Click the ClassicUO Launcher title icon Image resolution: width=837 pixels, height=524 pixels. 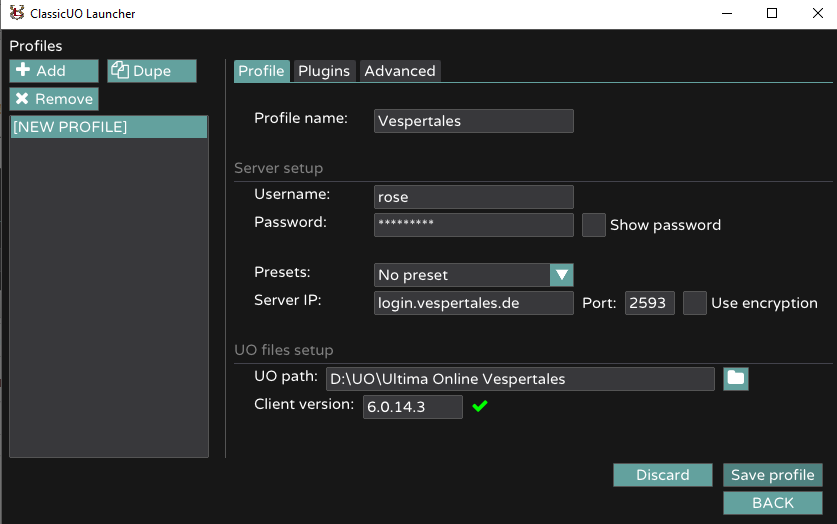point(17,13)
